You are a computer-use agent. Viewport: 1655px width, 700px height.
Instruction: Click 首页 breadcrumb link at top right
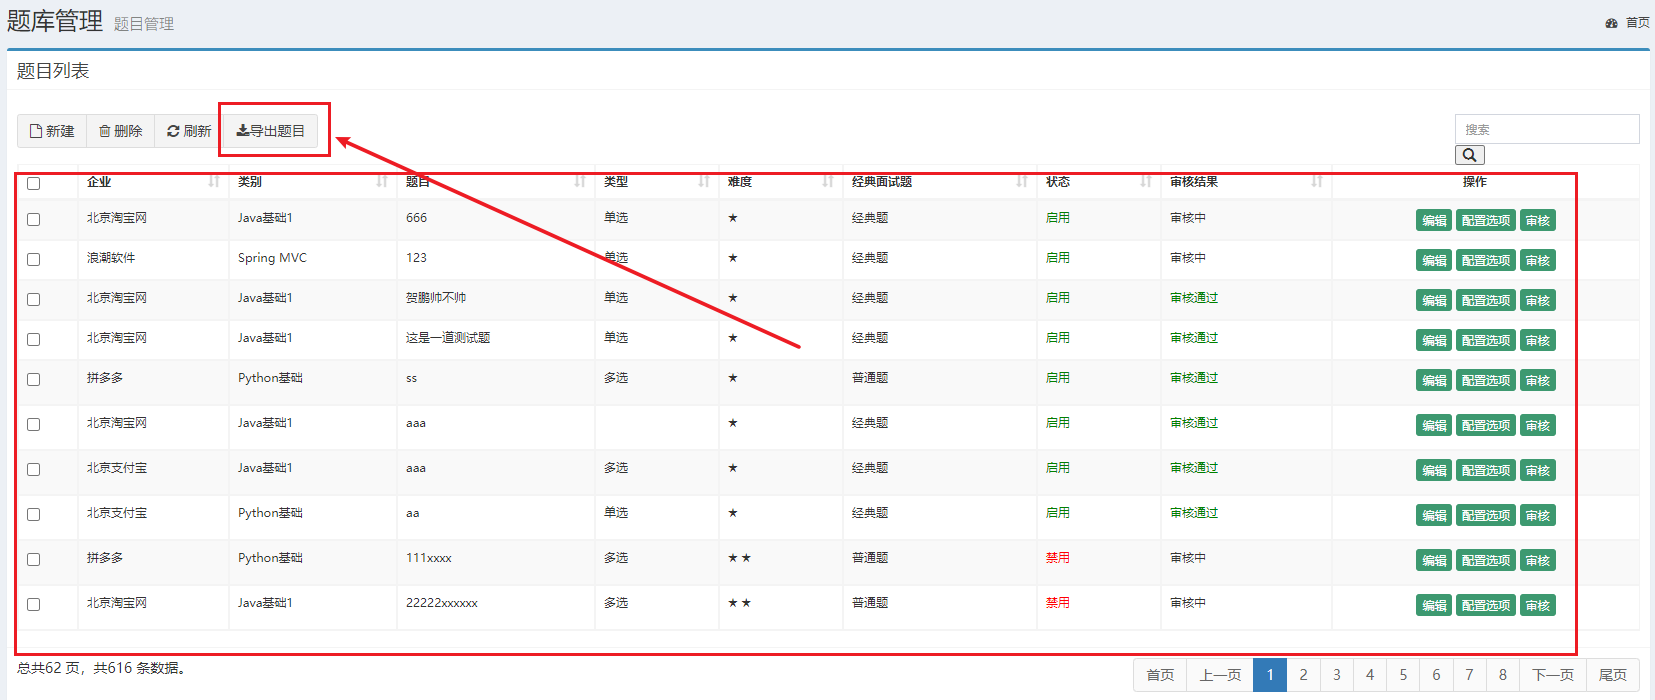coord(1637,23)
